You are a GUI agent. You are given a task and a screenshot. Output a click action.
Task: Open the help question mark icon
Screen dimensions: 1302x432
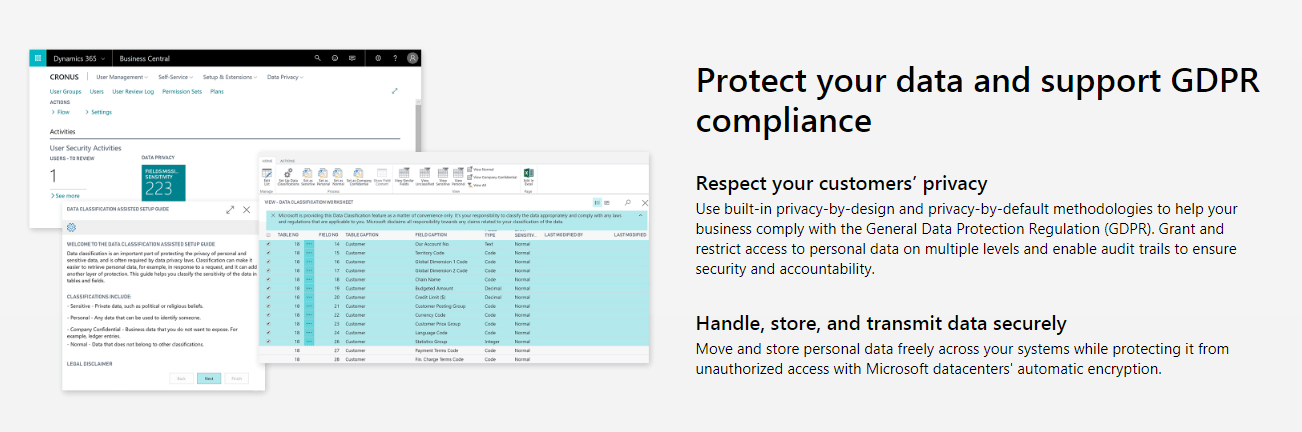tap(395, 58)
